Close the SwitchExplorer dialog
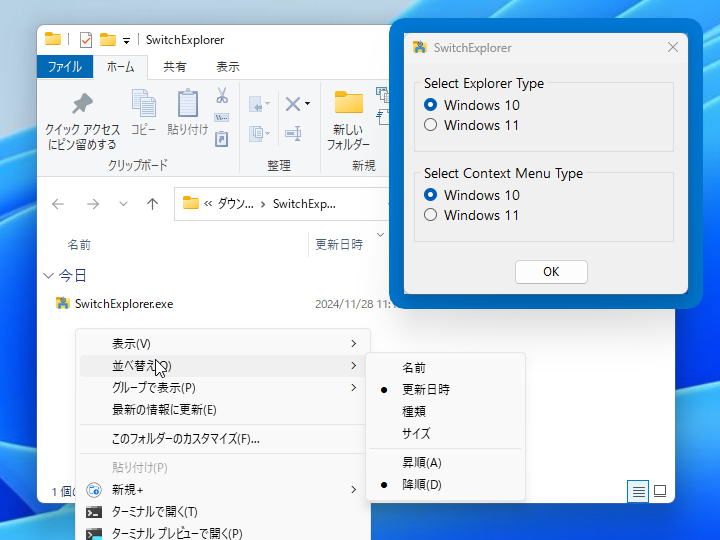 click(x=673, y=47)
